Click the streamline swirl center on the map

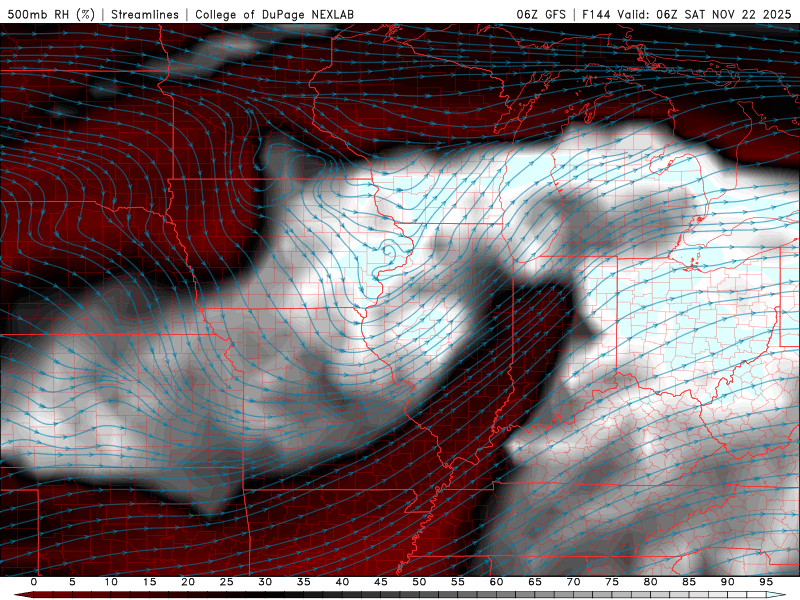coord(390,251)
